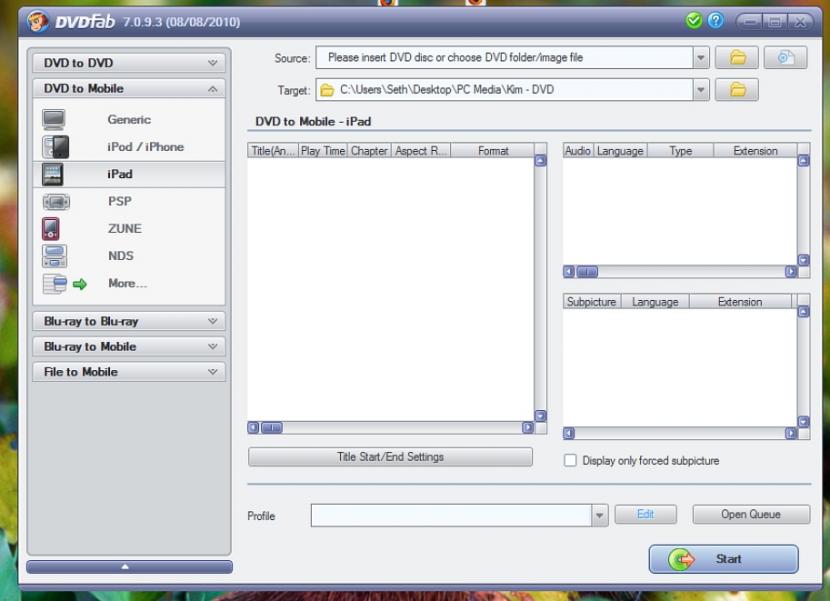This screenshot has width=830, height=601.
Task: Click inside the Source path field
Action: [504, 57]
